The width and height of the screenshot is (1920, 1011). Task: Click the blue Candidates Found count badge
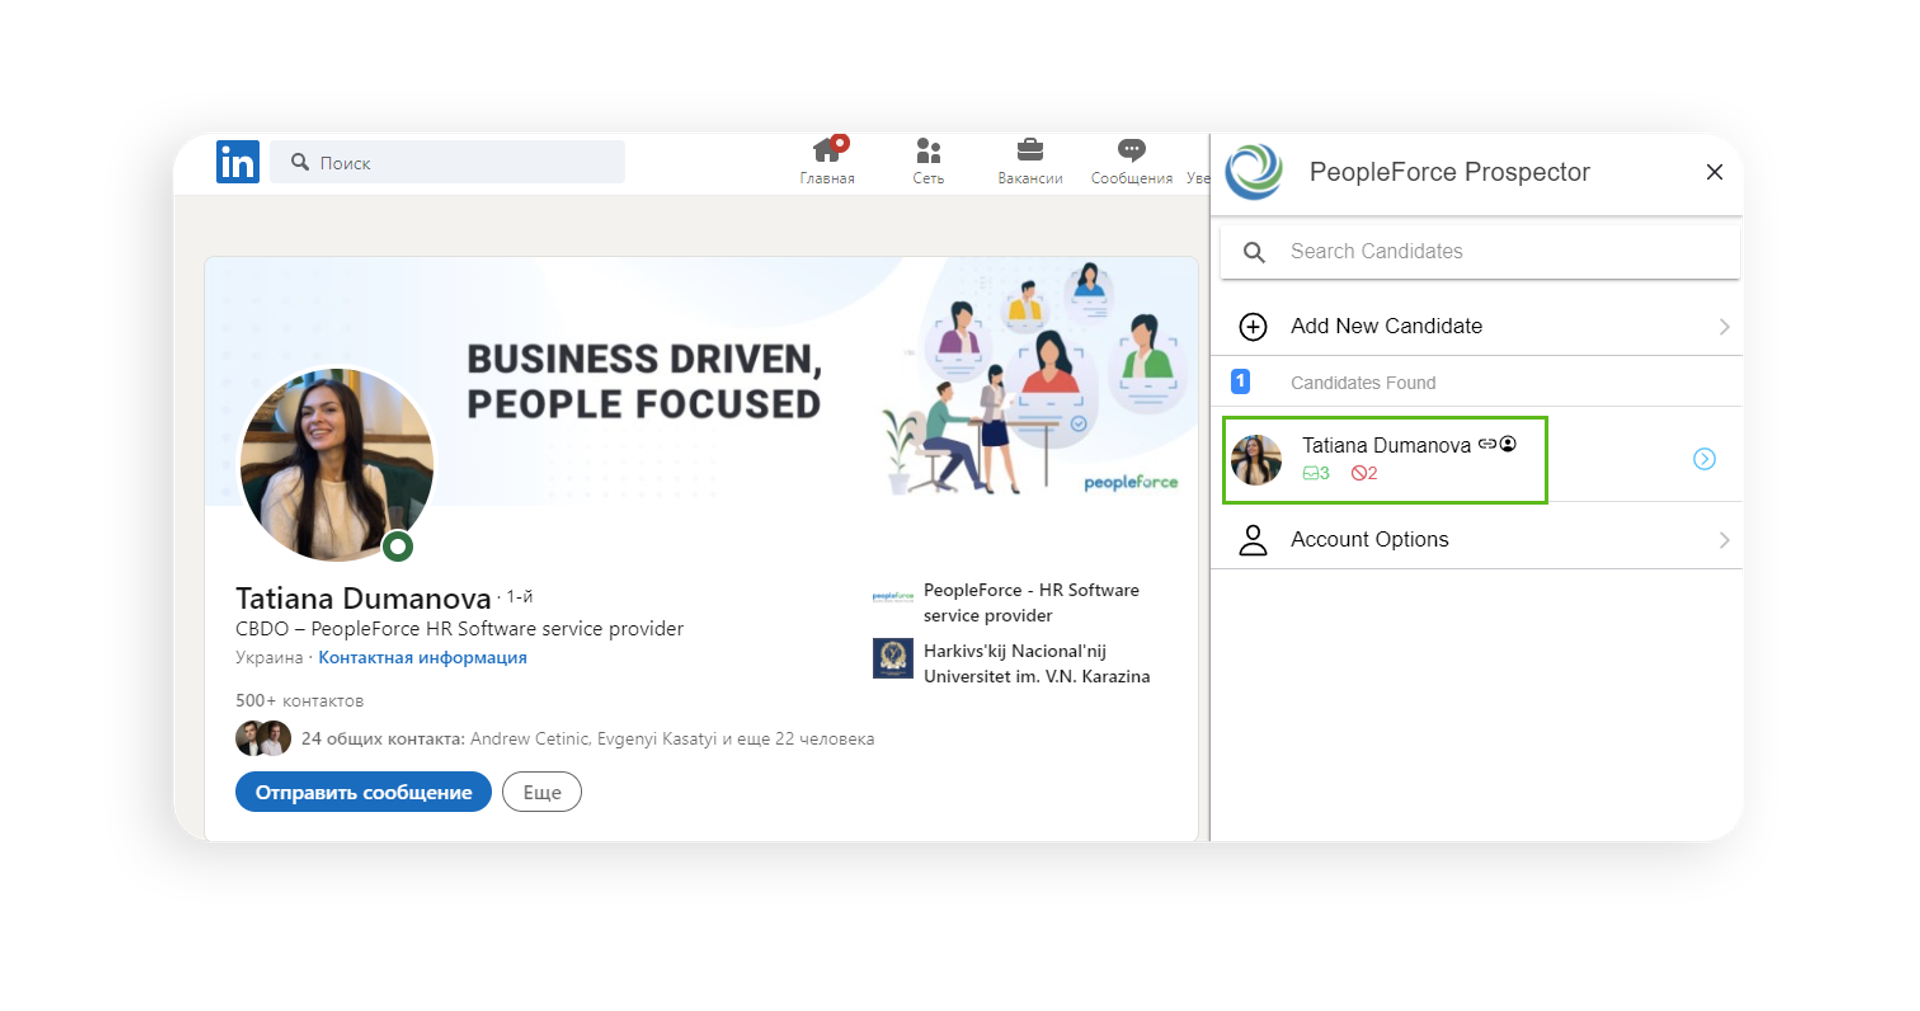click(1240, 382)
